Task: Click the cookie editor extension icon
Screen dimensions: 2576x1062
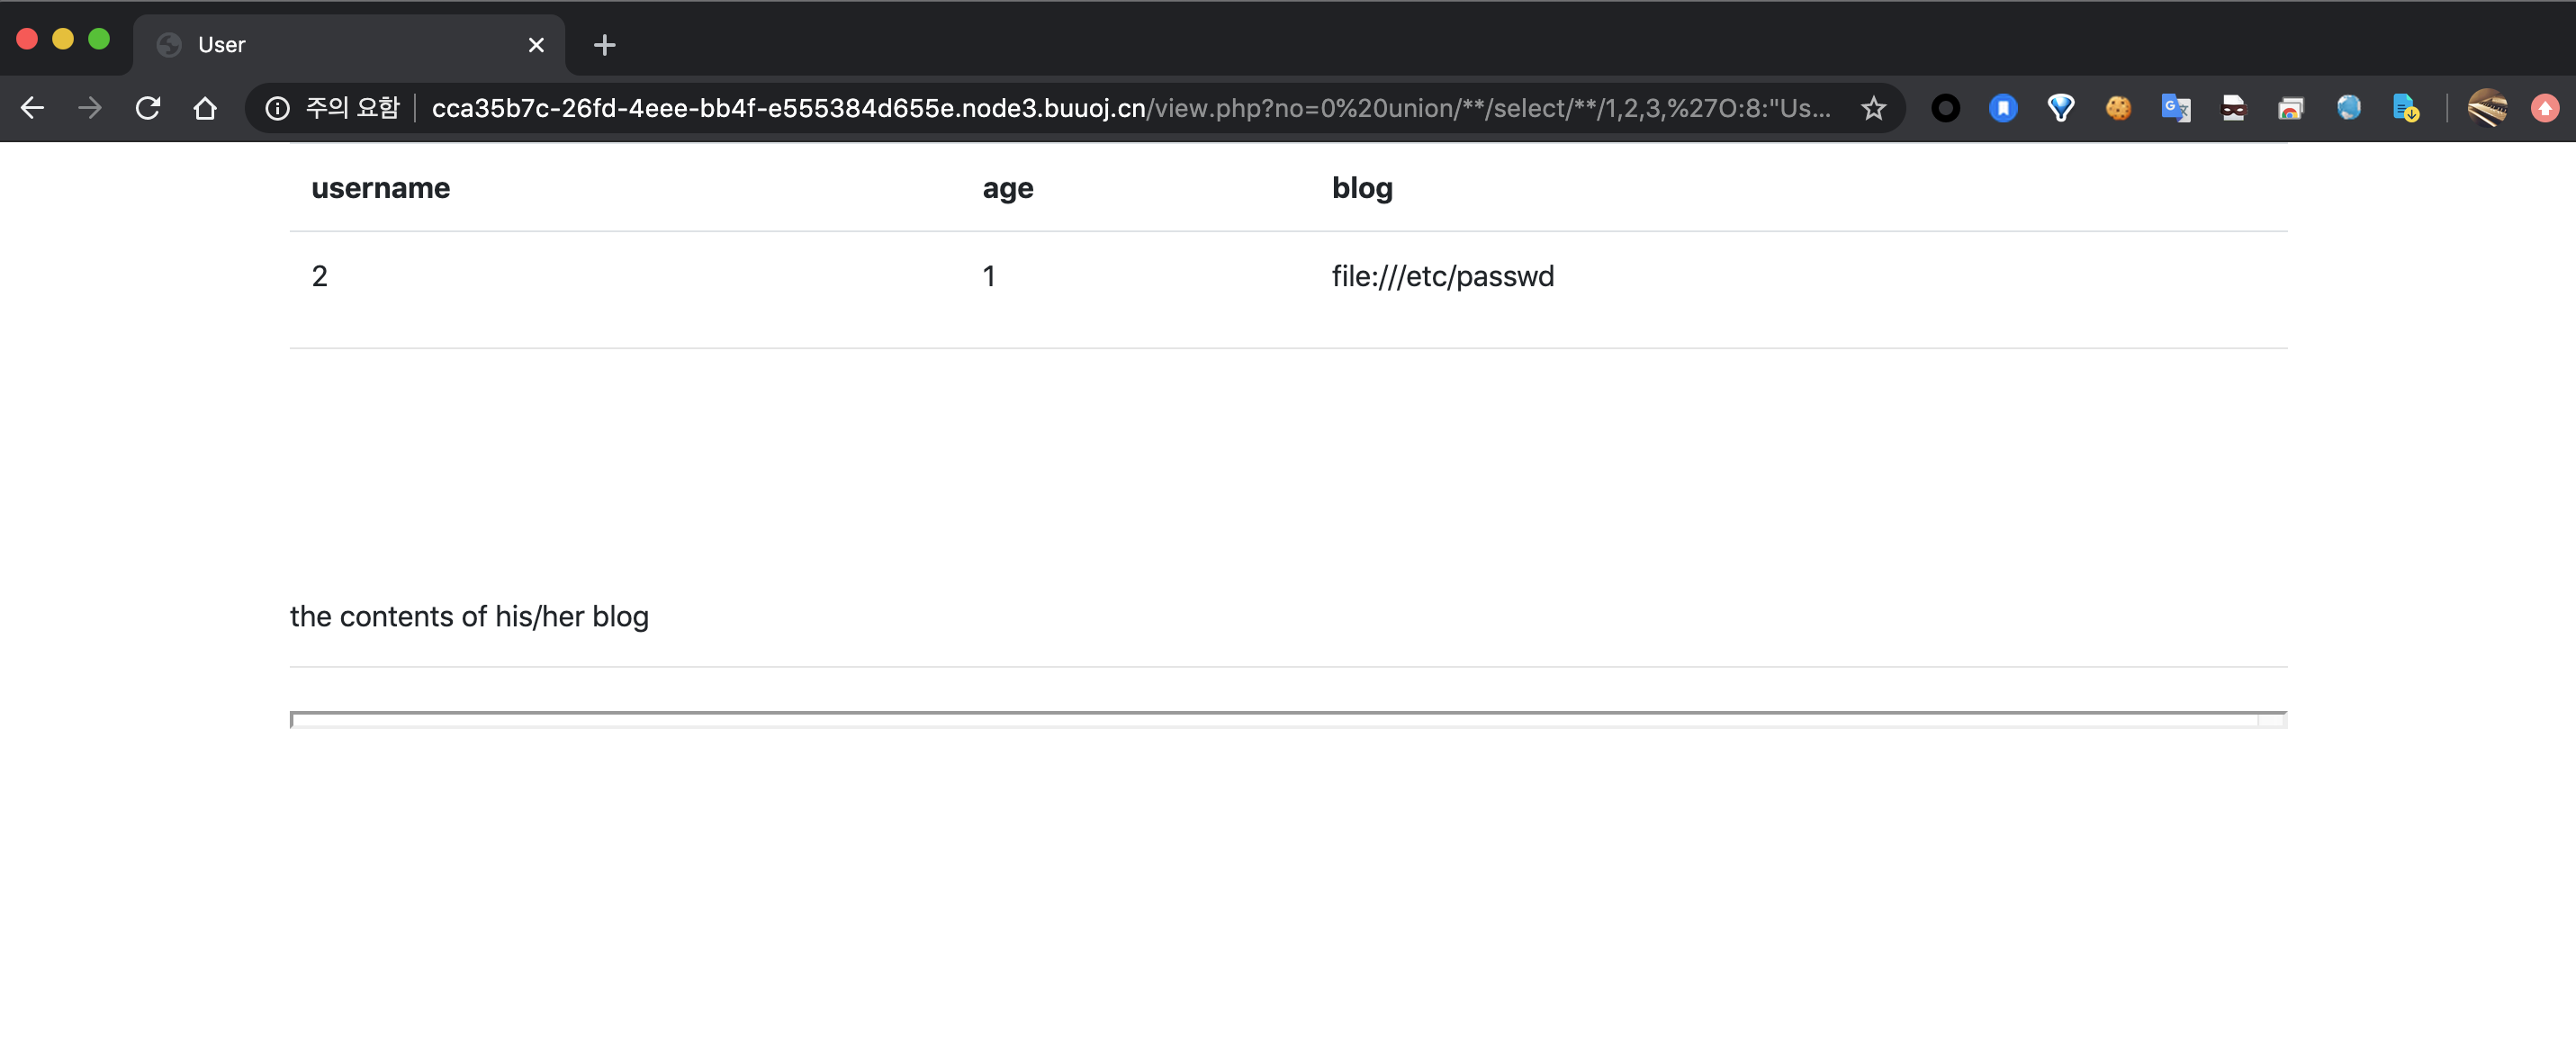Action: [2118, 108]
